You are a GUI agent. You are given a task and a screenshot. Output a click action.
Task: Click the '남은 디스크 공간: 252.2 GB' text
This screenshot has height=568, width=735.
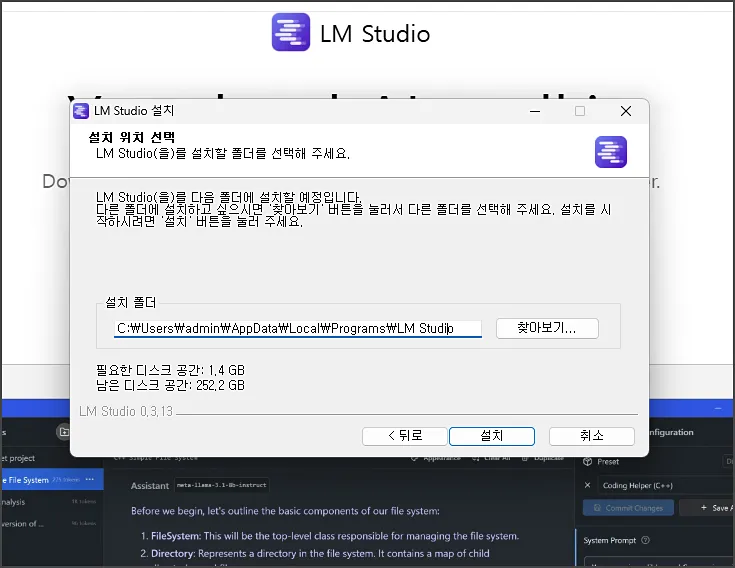[x=170, y=385]
